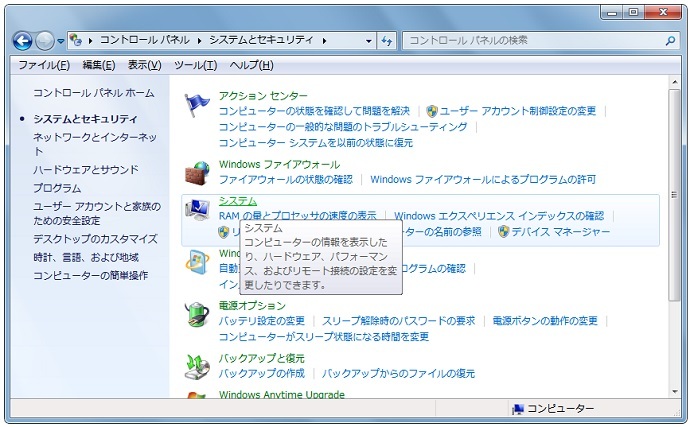
Task: Click バックアップの作成 link
Action: click(x=261, y=373)
